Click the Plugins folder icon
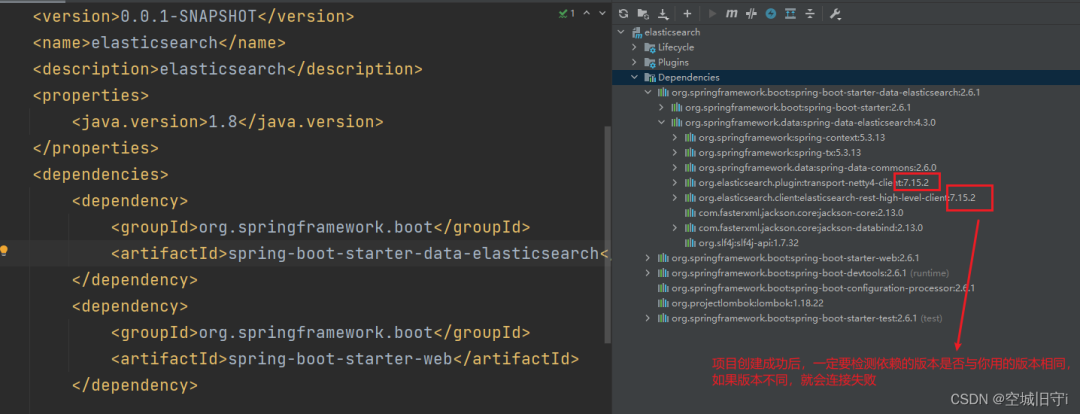This screenshot has width=1080, height=414. (650, 63)
